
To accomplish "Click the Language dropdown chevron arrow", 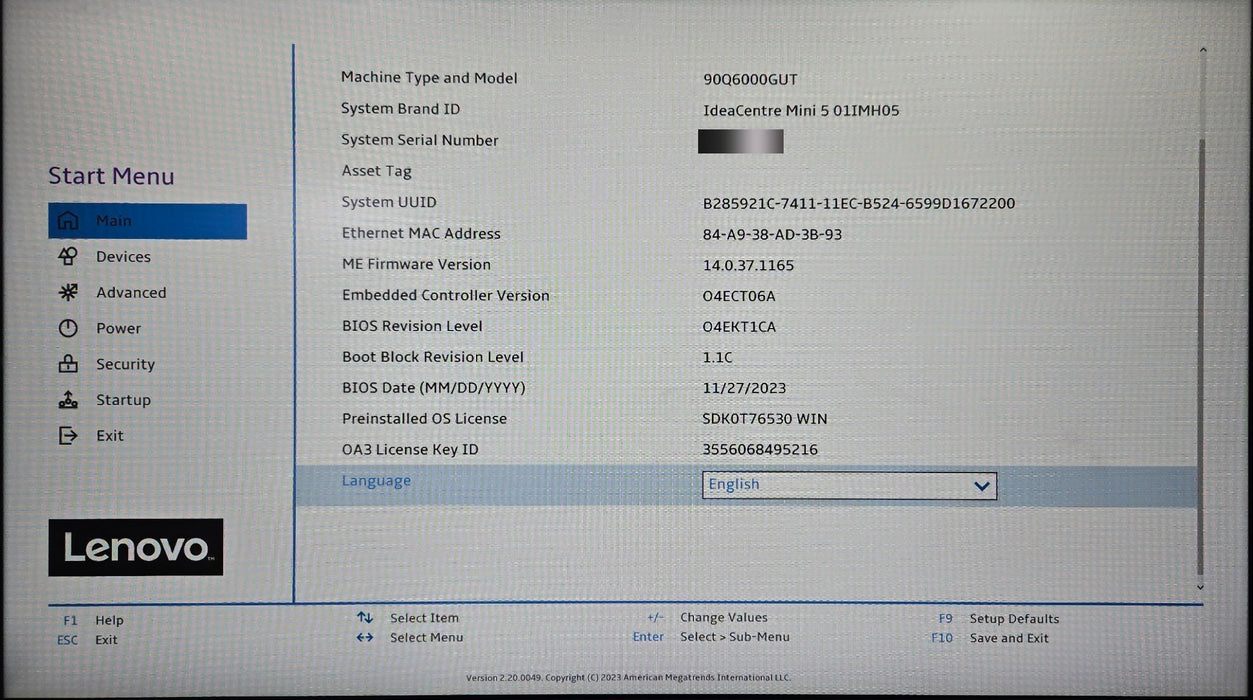I will 982,486.
